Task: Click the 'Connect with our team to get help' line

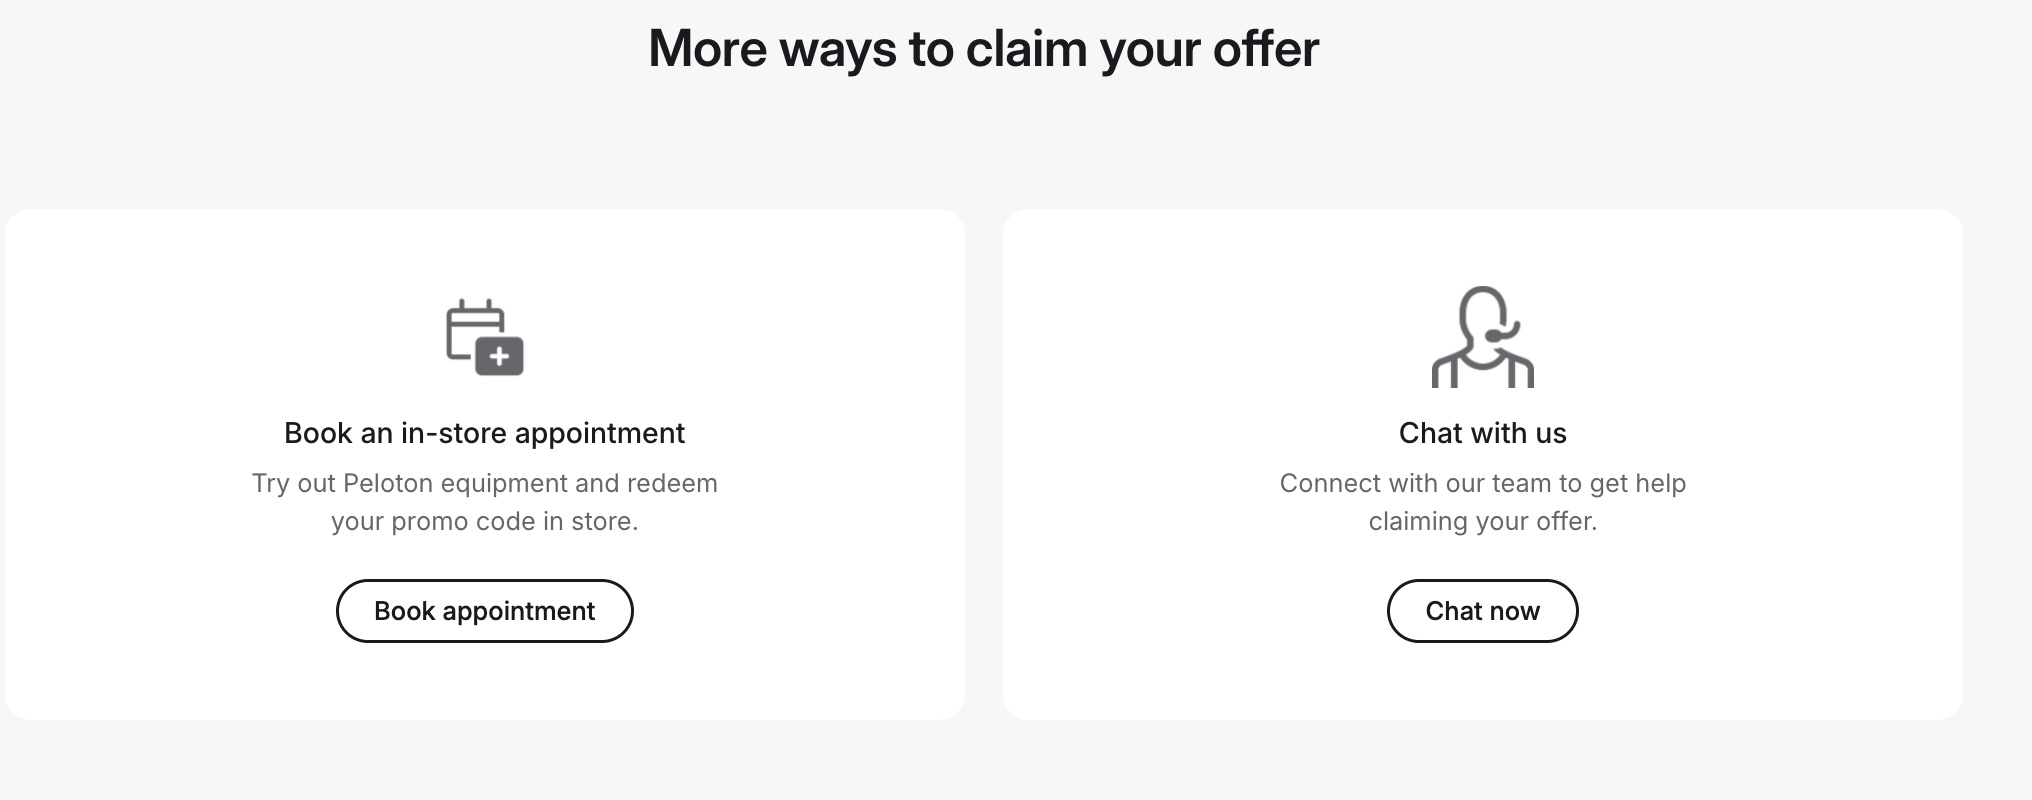Action: (1483, 483)
